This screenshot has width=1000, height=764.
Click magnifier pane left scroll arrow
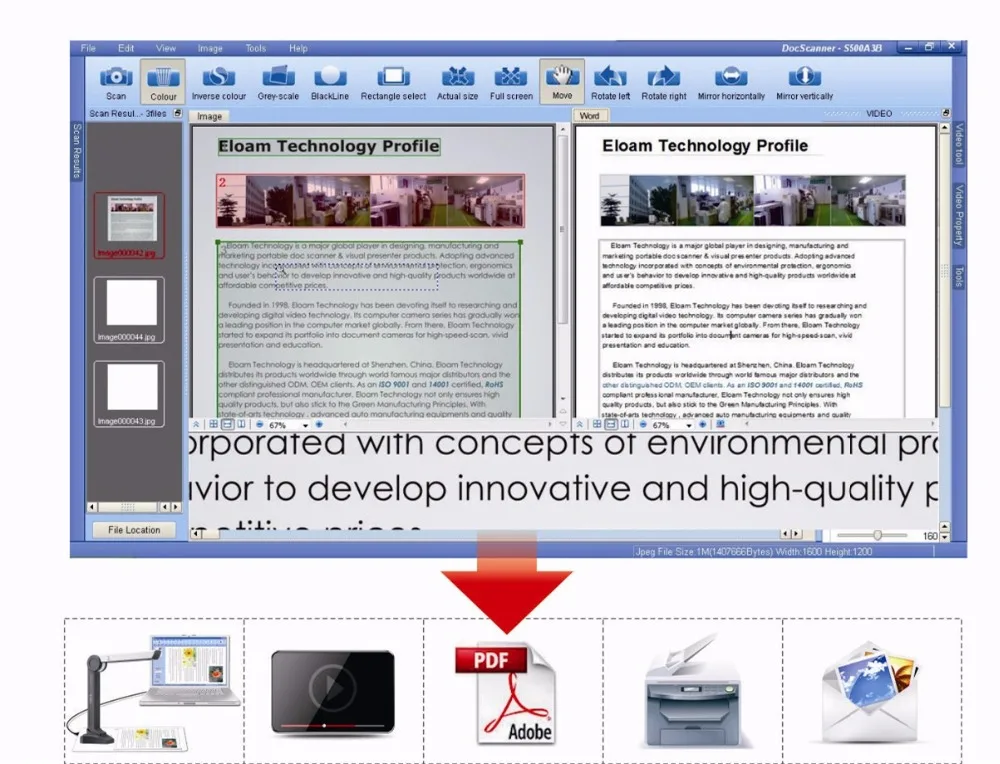click(198, 534)
